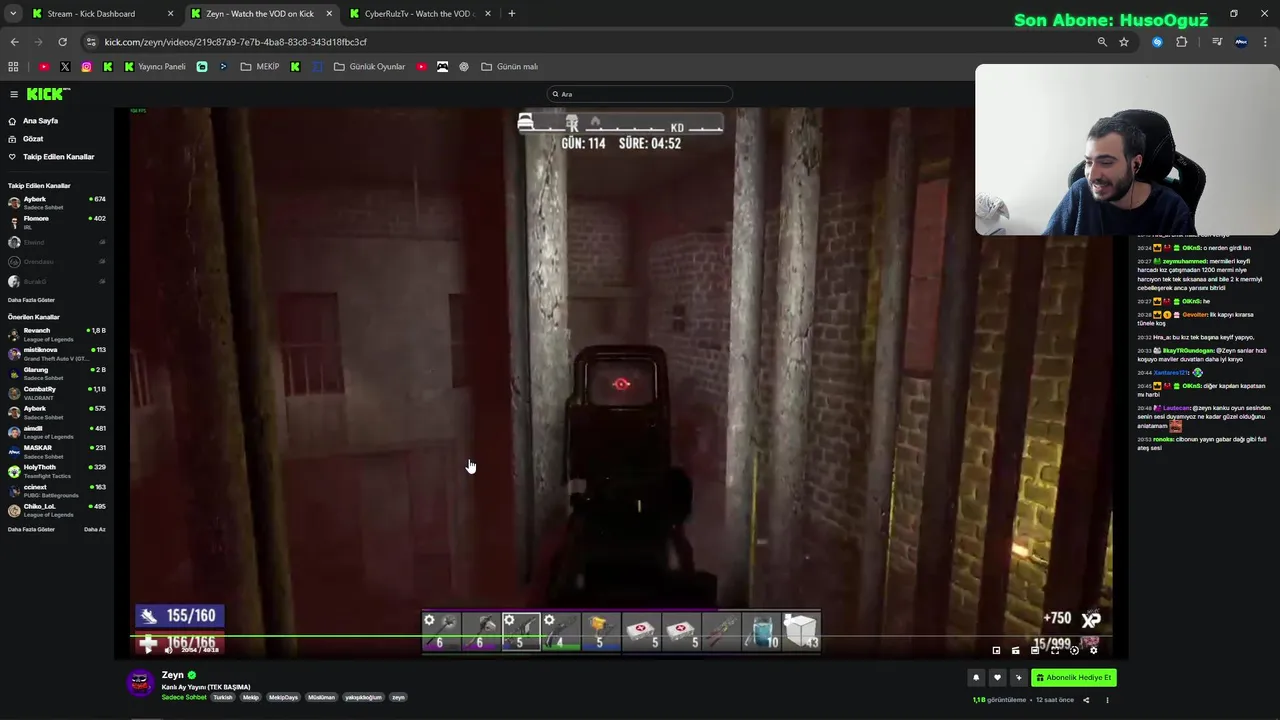Open the Zeyn channel name link

(x=173, y=675)
